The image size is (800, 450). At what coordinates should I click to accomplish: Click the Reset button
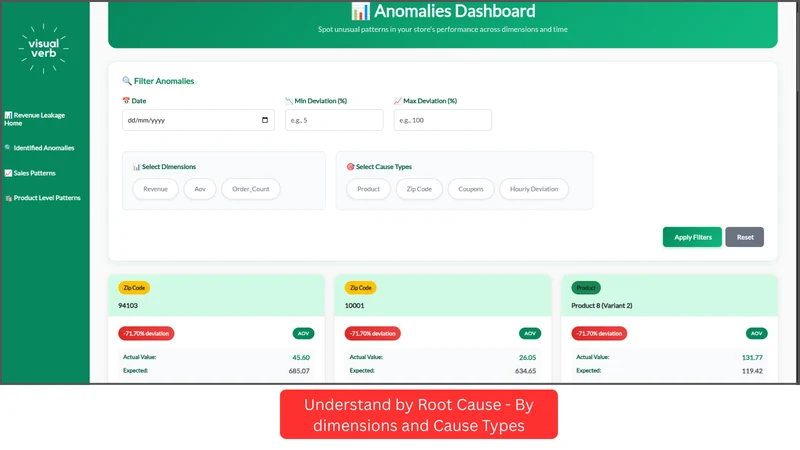(x=745, y=237)
